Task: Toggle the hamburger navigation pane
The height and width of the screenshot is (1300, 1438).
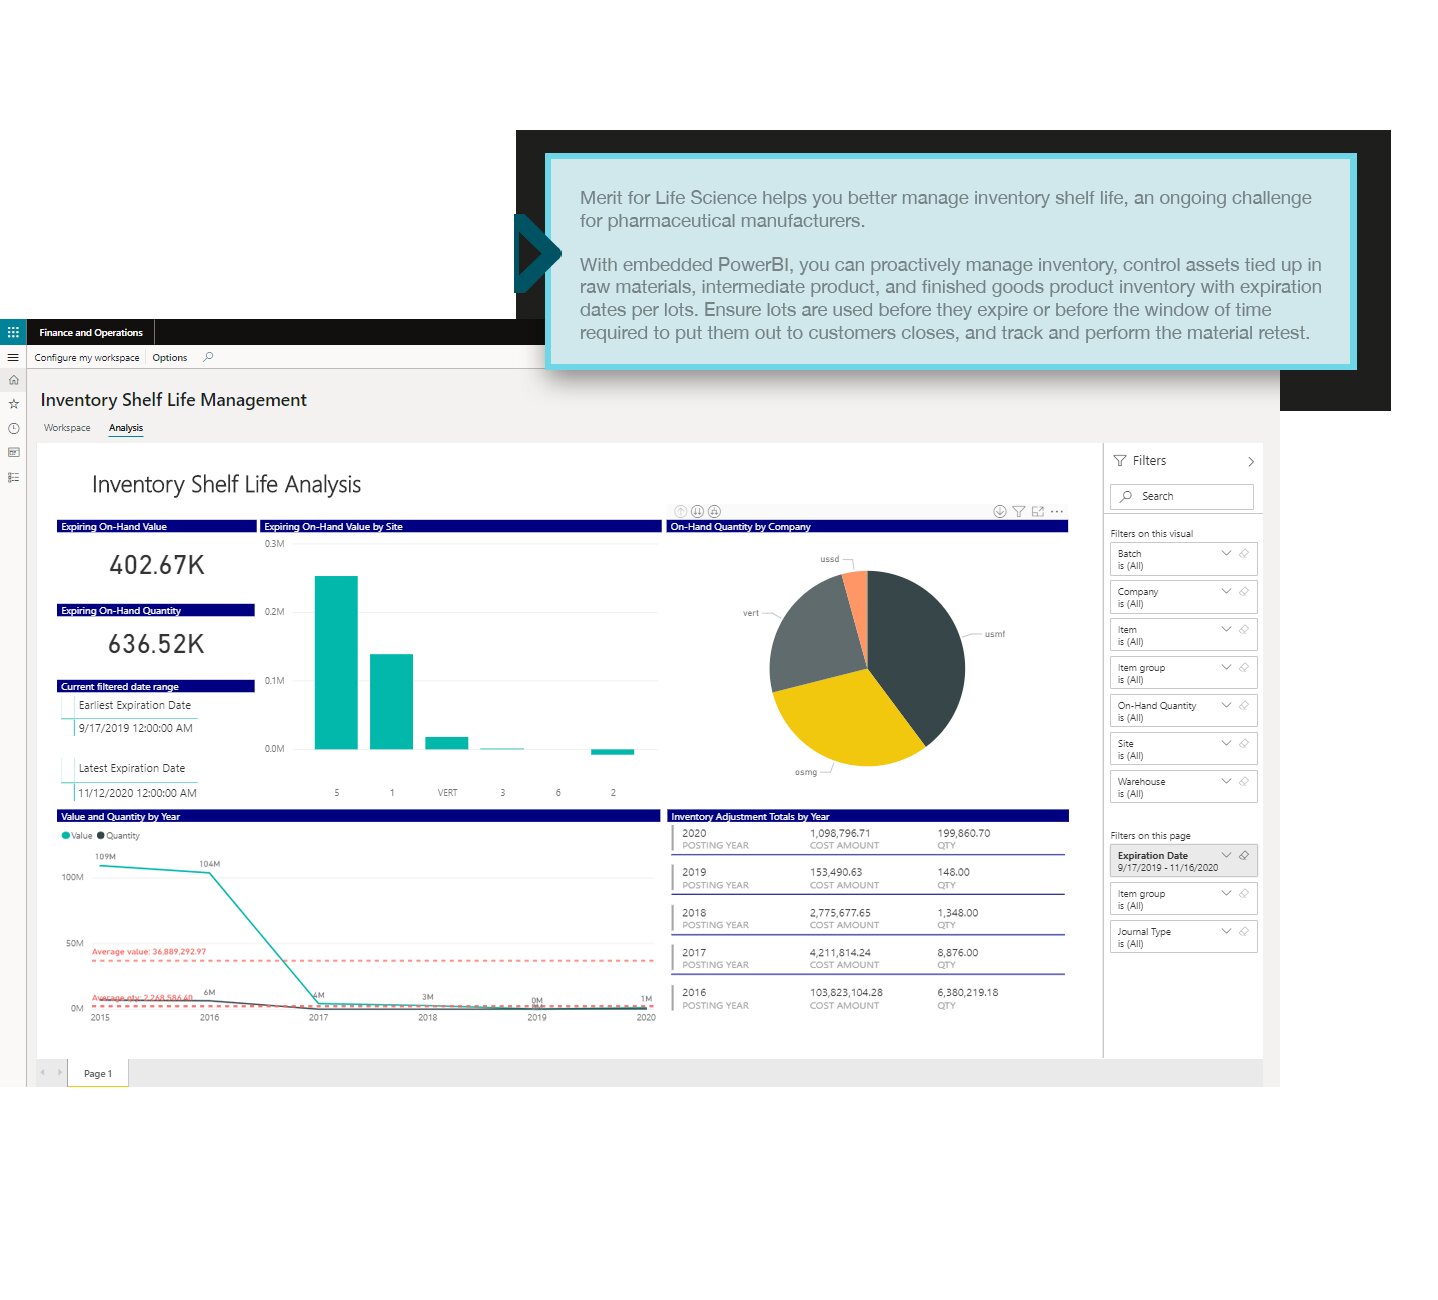Action: (x=13, y=357)
